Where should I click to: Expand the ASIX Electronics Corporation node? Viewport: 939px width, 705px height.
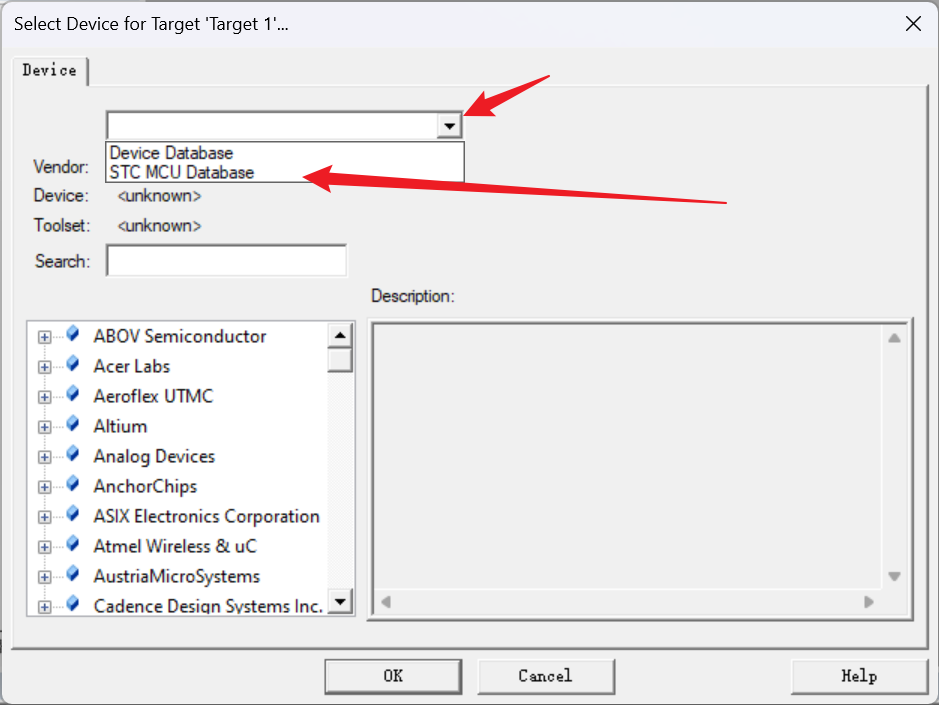coord(44,517)
